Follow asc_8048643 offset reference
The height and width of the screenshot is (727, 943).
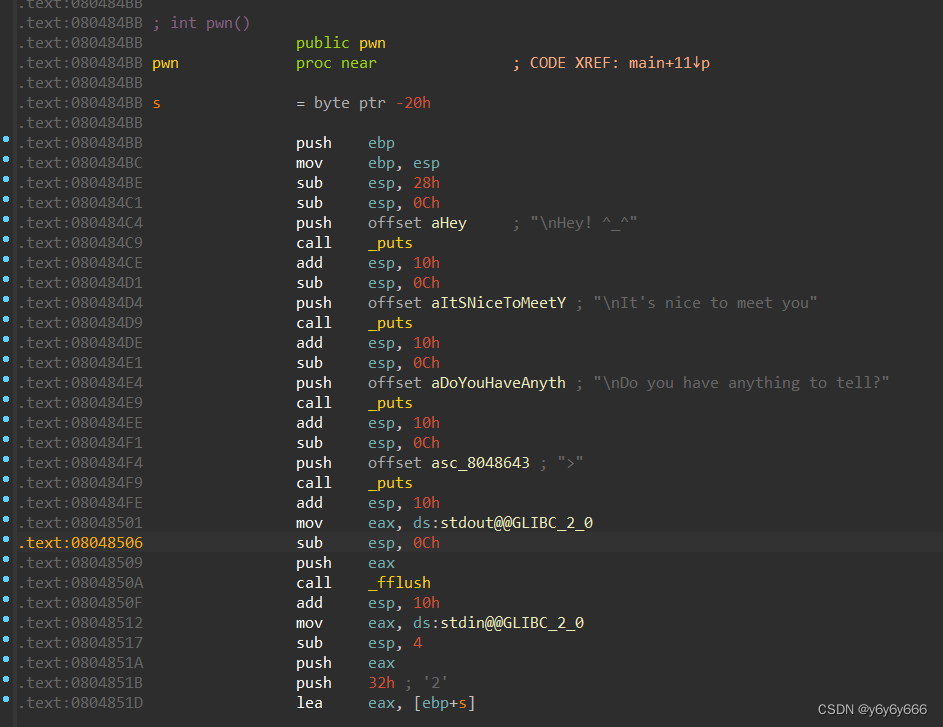point(480,463)
